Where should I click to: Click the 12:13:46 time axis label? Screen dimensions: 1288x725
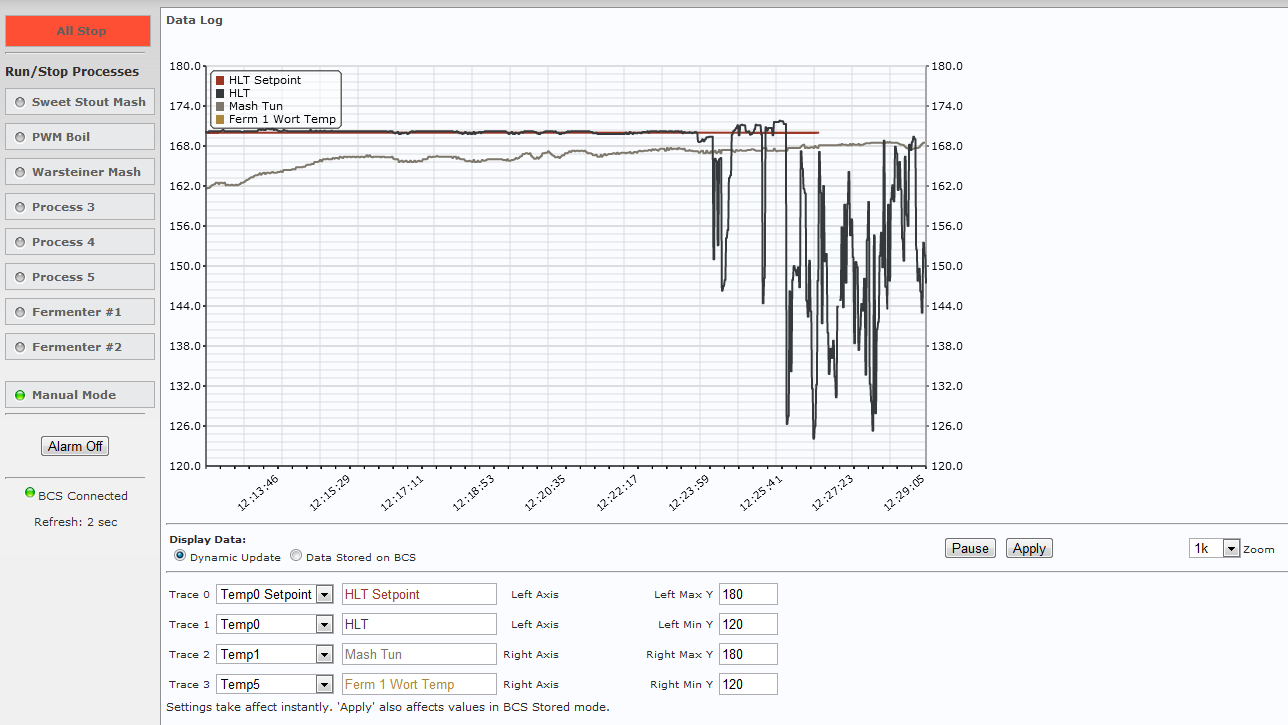[x=257, y=492]
